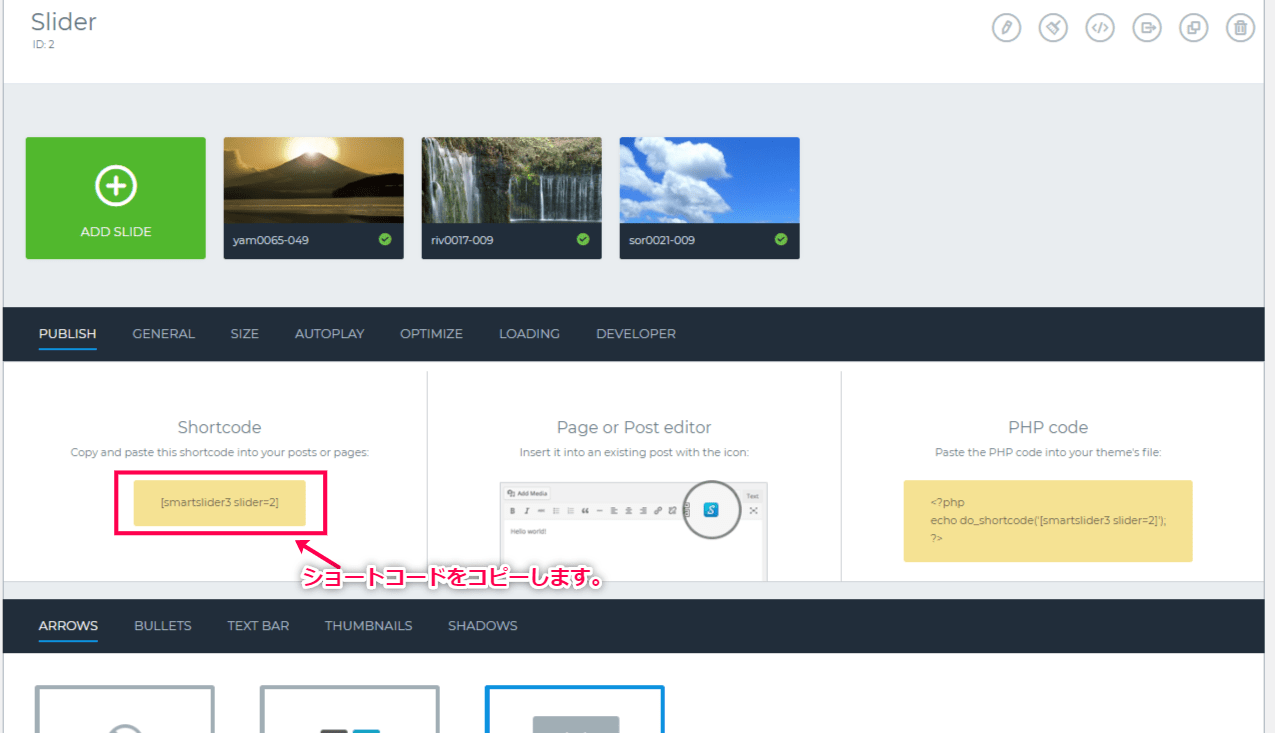The height and width of the screenshot is (733, 1275).
Task: Open the Developer tab
Action: click(x=635, y=334)
